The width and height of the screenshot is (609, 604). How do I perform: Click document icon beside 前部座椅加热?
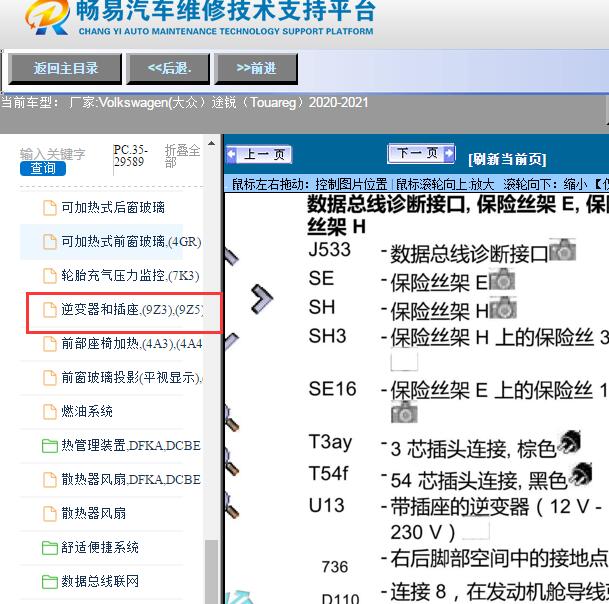click(49, 344)
